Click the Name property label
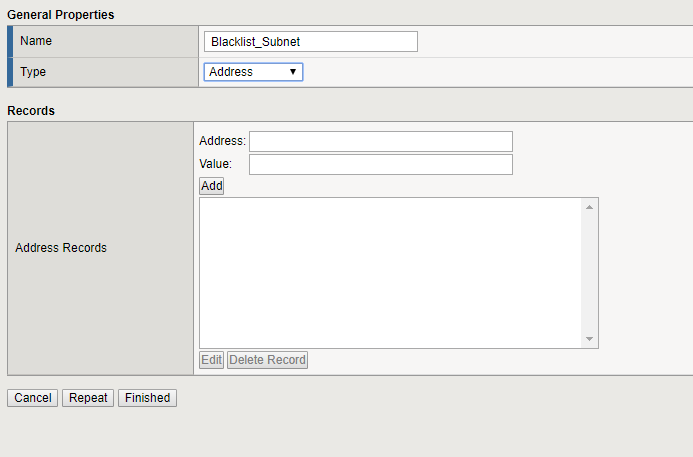The width and height of the screenshot is (693, 457). (36, 41)
